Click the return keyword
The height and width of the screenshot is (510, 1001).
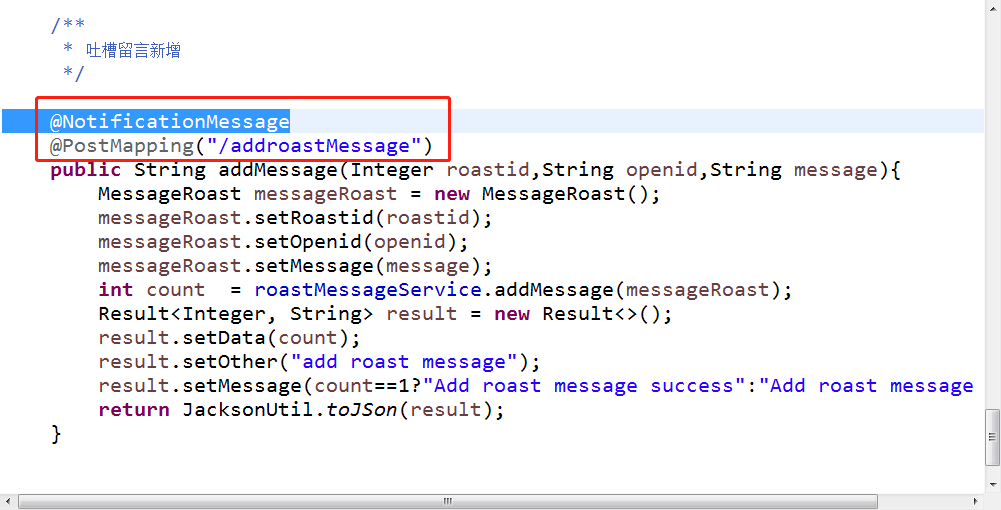point(134,410)
